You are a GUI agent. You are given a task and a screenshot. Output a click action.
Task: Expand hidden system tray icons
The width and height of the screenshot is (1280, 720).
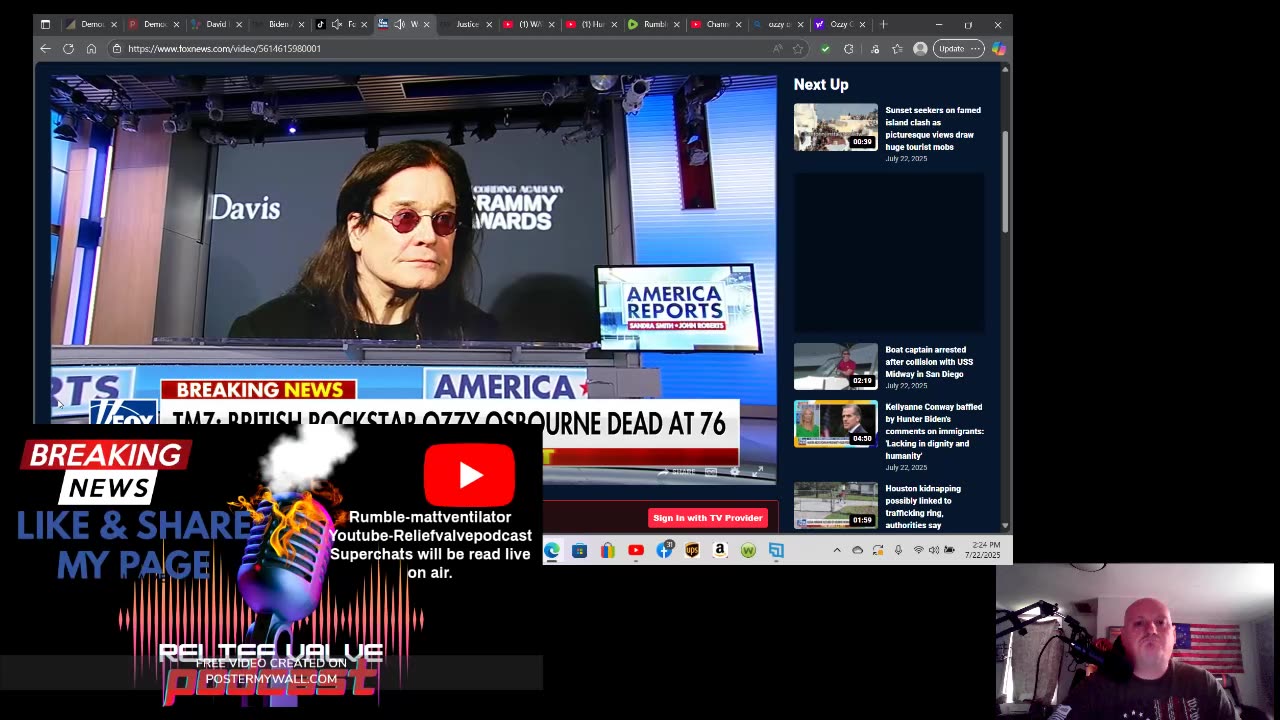(x=837, y=550)
